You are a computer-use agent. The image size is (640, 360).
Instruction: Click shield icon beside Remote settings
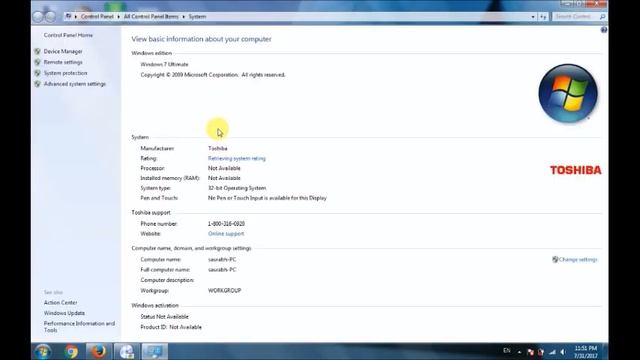point(38,62)
